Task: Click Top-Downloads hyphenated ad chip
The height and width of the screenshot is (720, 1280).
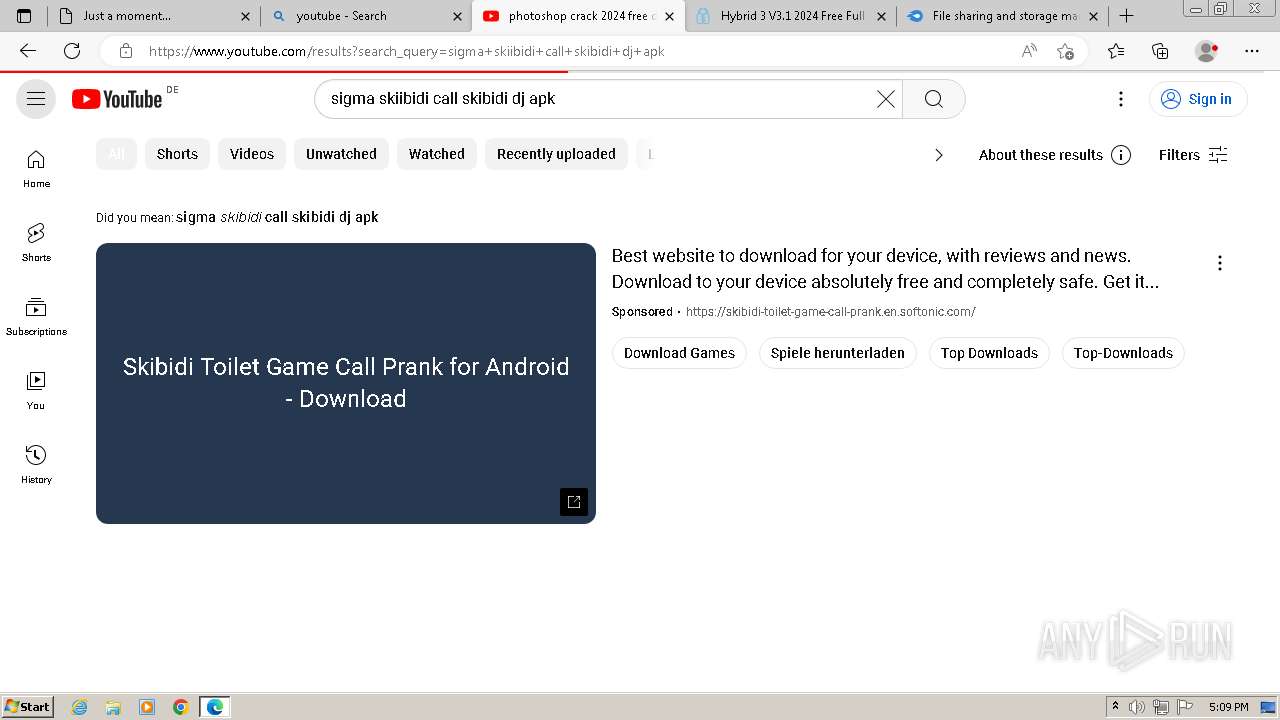Action: (1123, 353)
